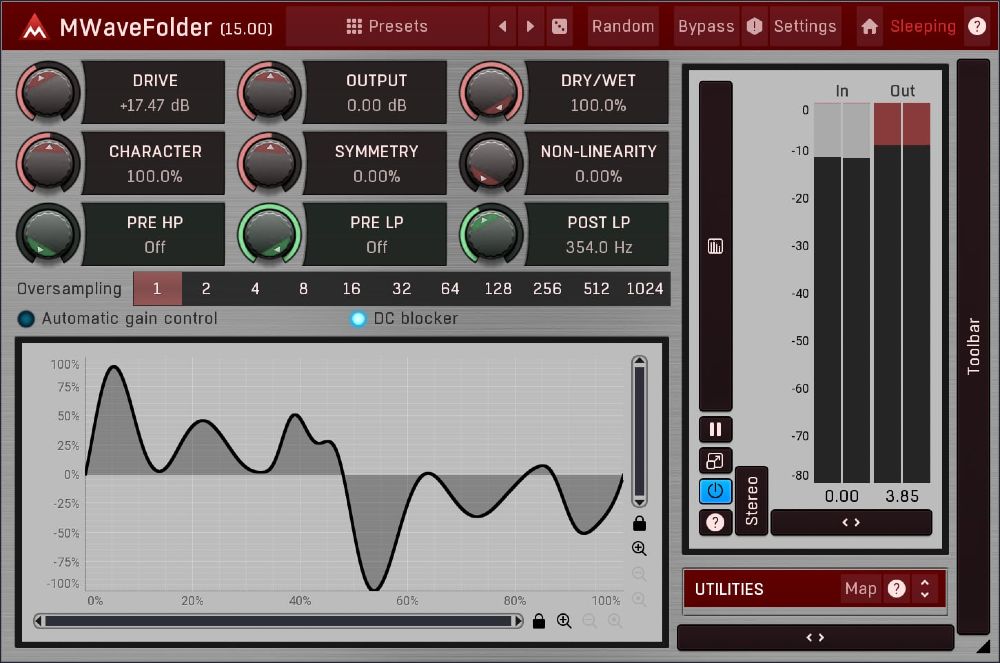Open the Presets browser
Viewport: 1000px width, 663px height.
click(x=387, y=26)
